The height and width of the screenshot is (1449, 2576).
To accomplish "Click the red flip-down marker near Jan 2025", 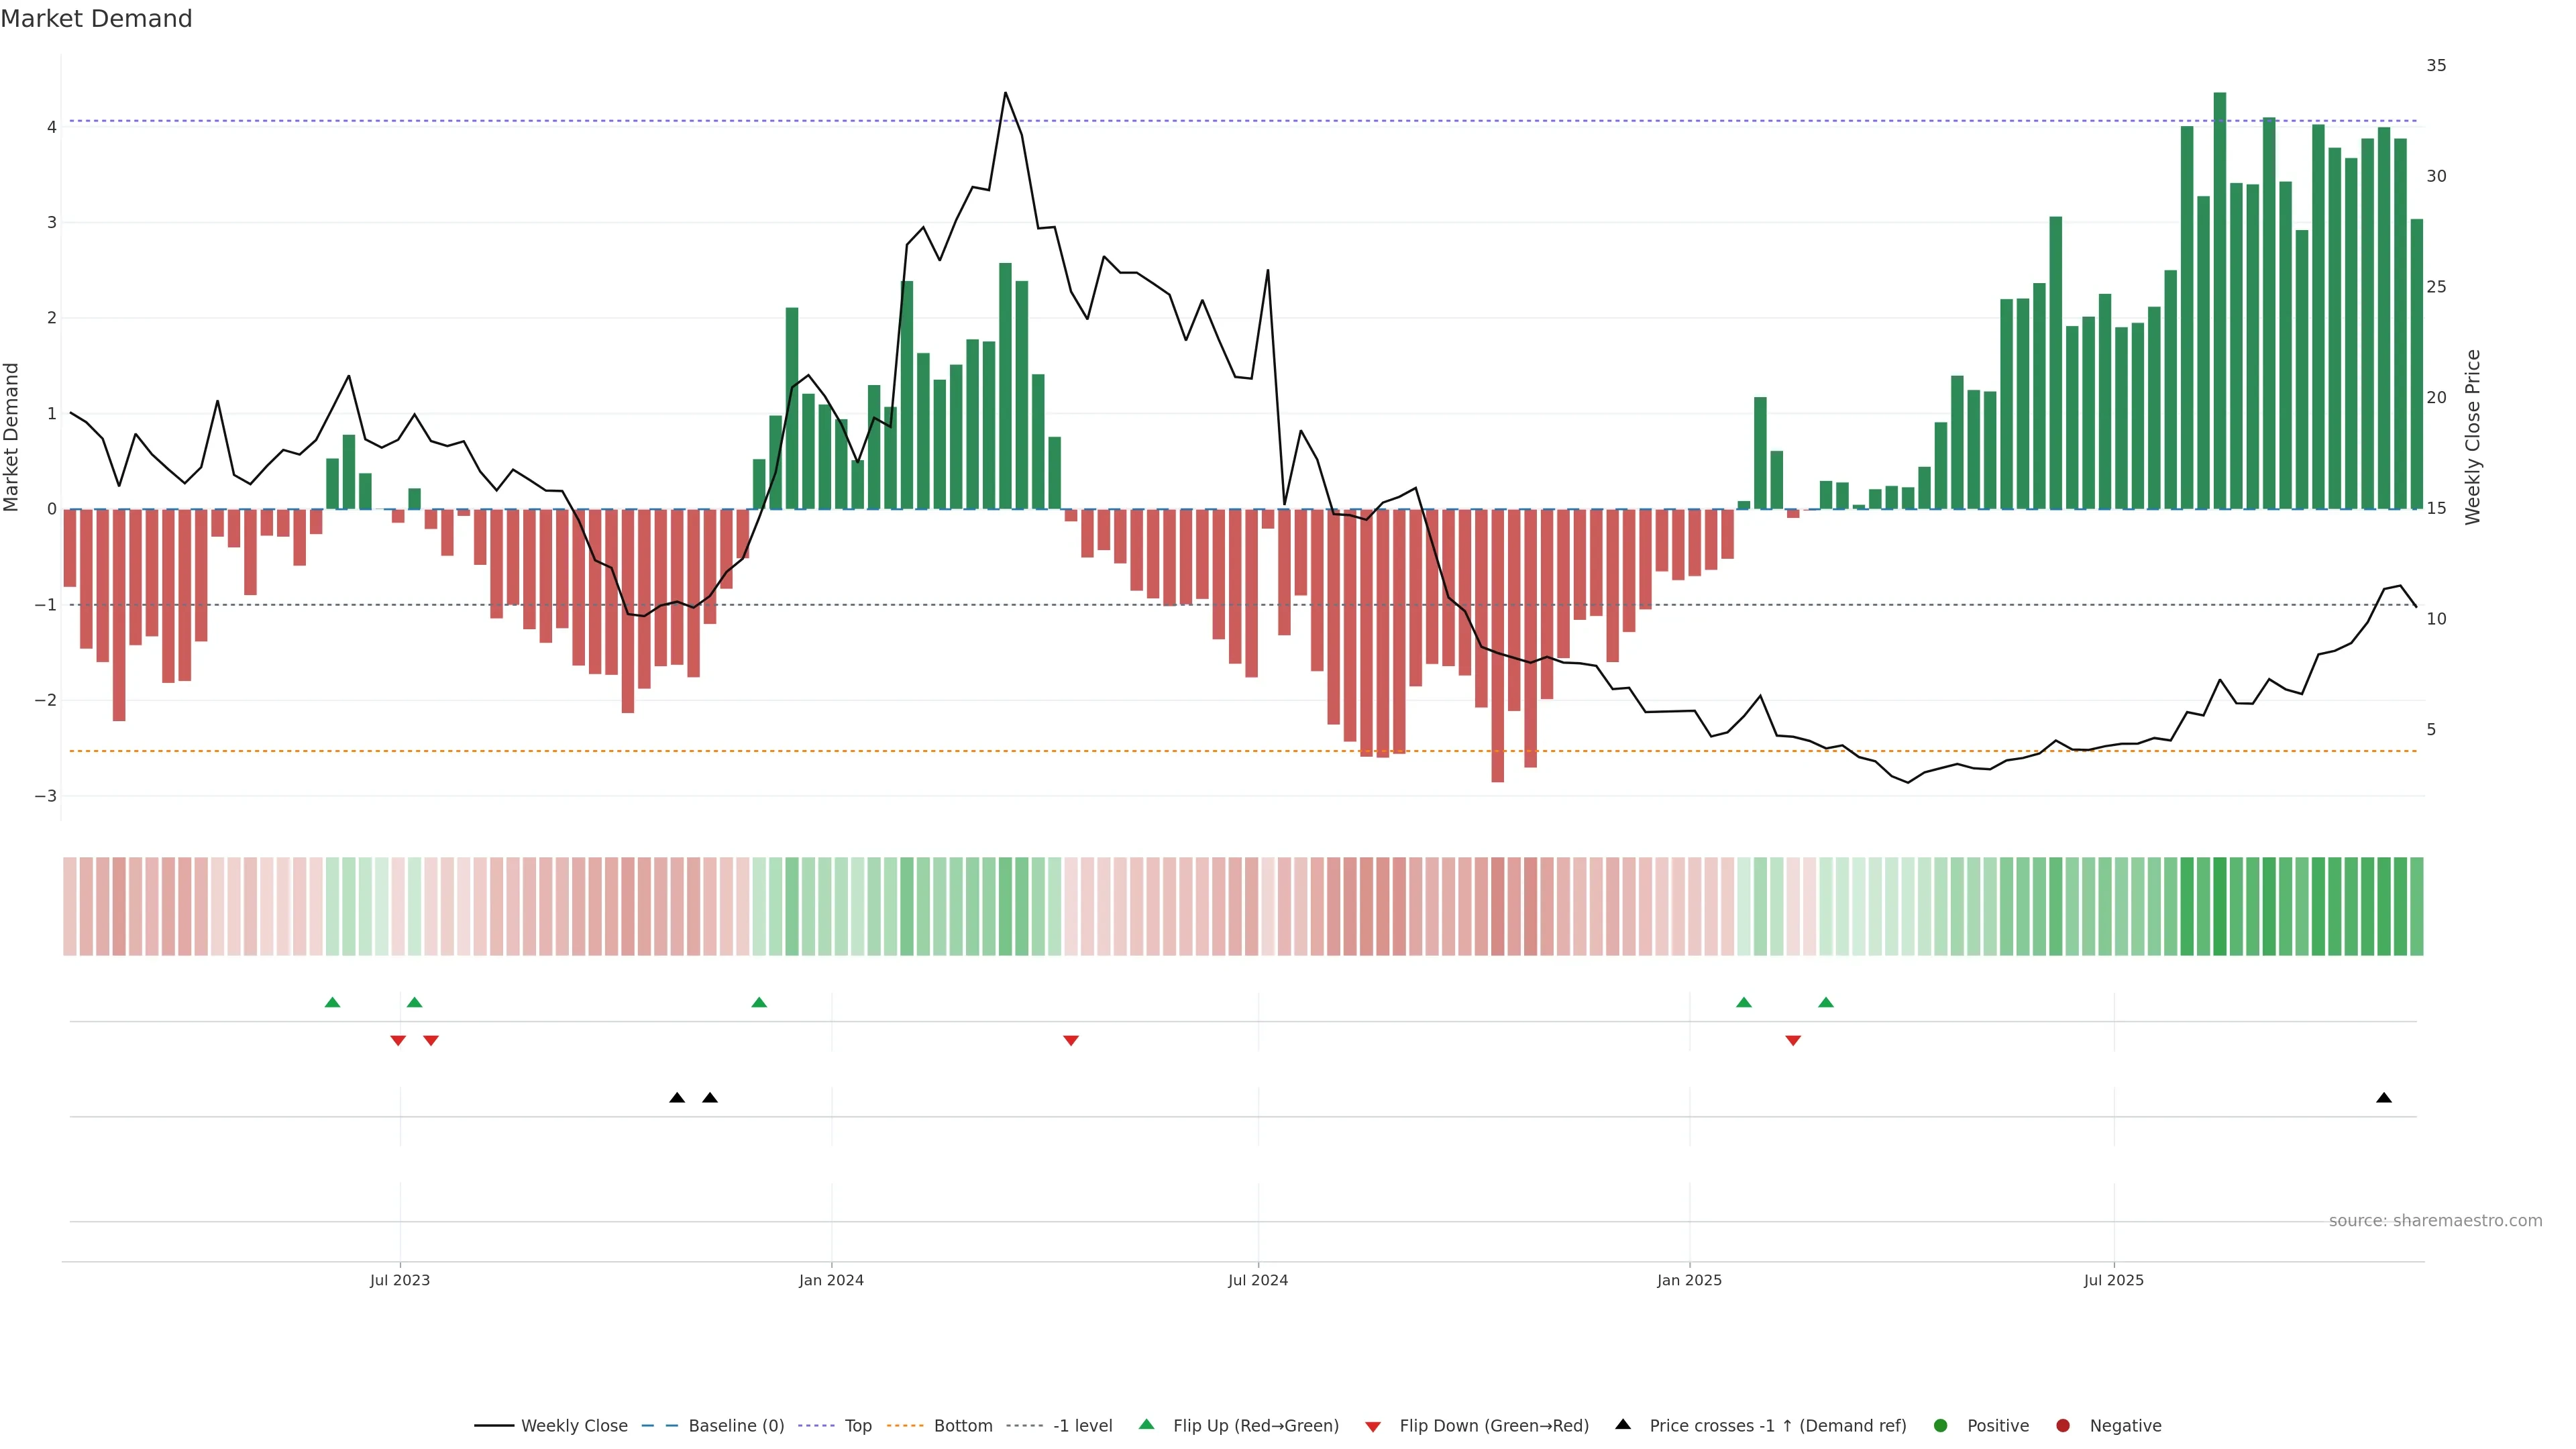I will (x=1793, y=1041).
